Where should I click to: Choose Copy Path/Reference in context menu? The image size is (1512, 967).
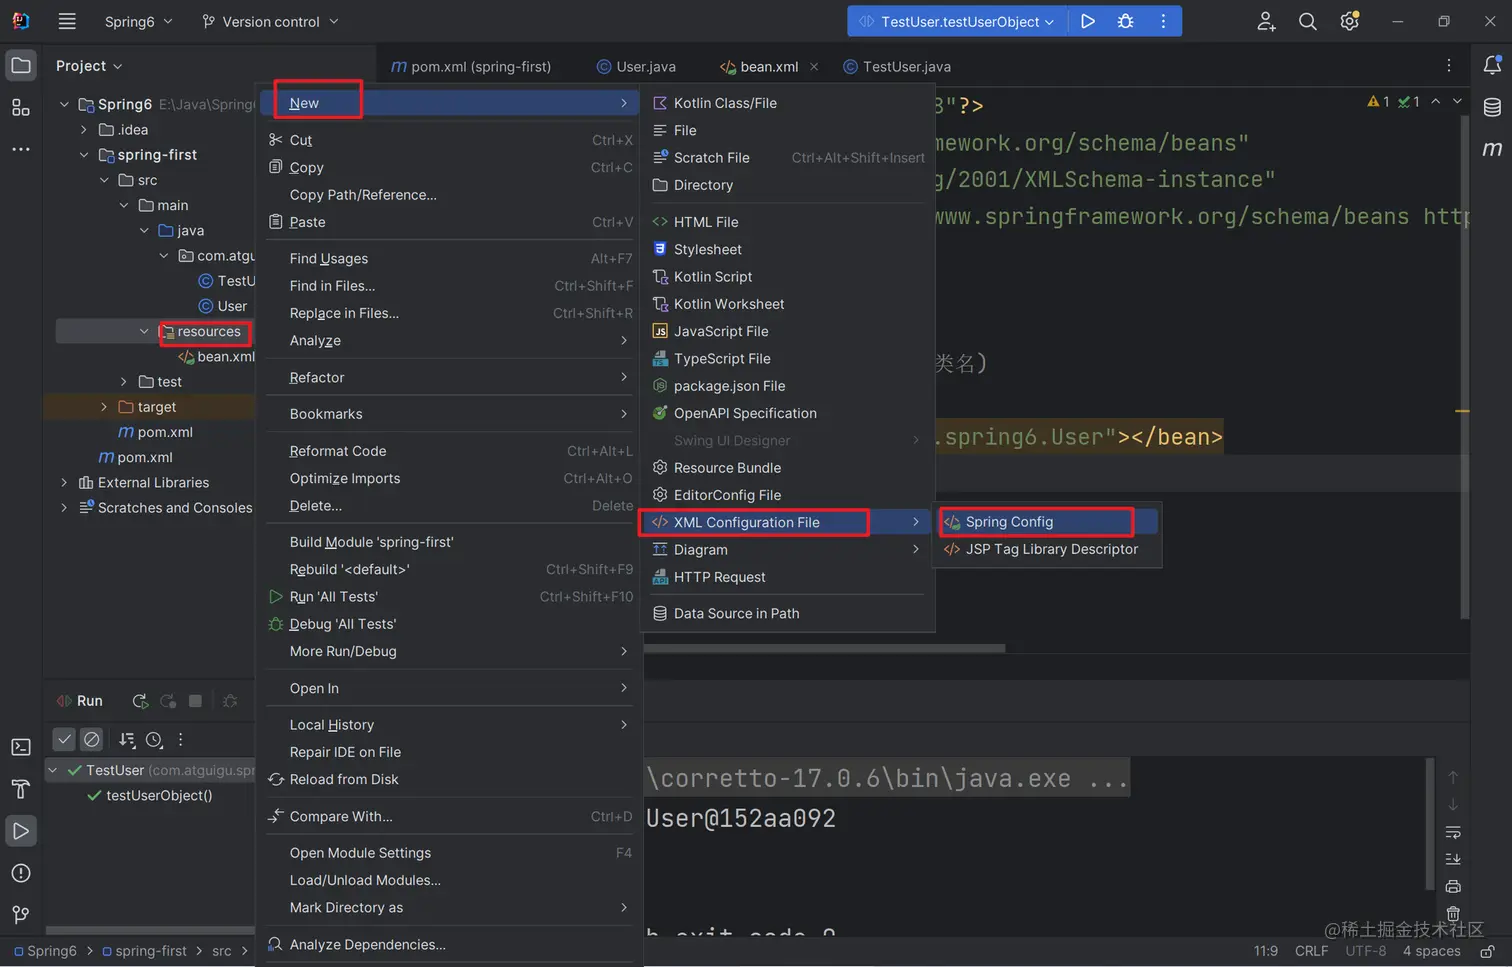[450, 195]
